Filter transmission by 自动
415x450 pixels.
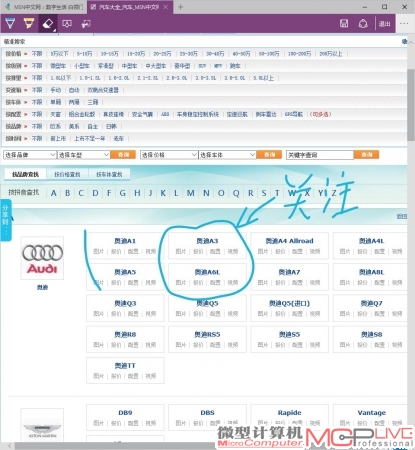click(74, 90)
